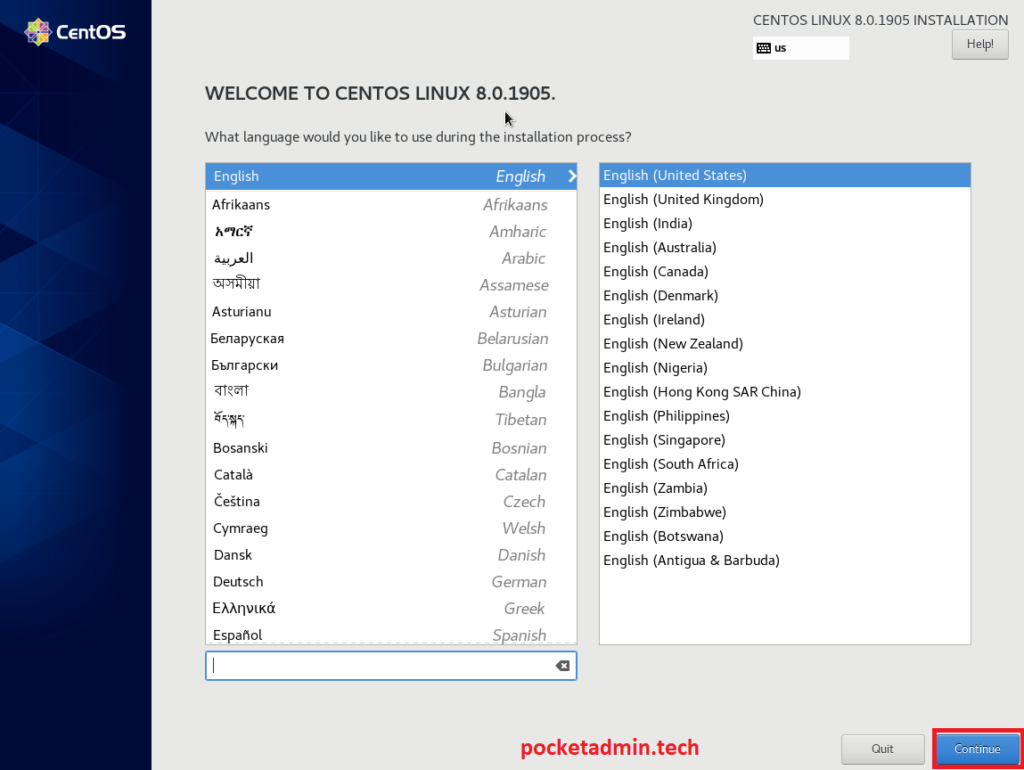Choose English (Philippines) locale
Image resolution: width=1024 pixels, height=770 pixels.
click(785, 416)
